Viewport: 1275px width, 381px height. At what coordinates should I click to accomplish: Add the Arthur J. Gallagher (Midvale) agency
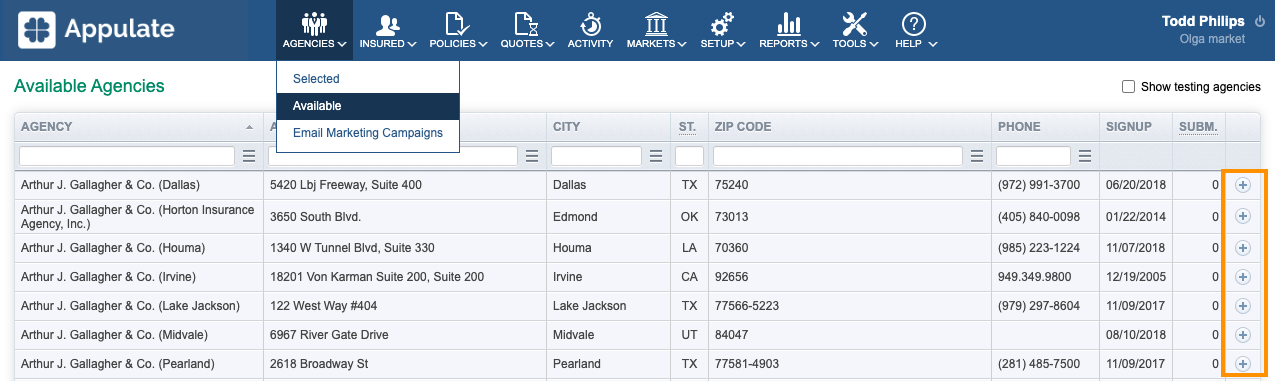(x=1243, y=334)
